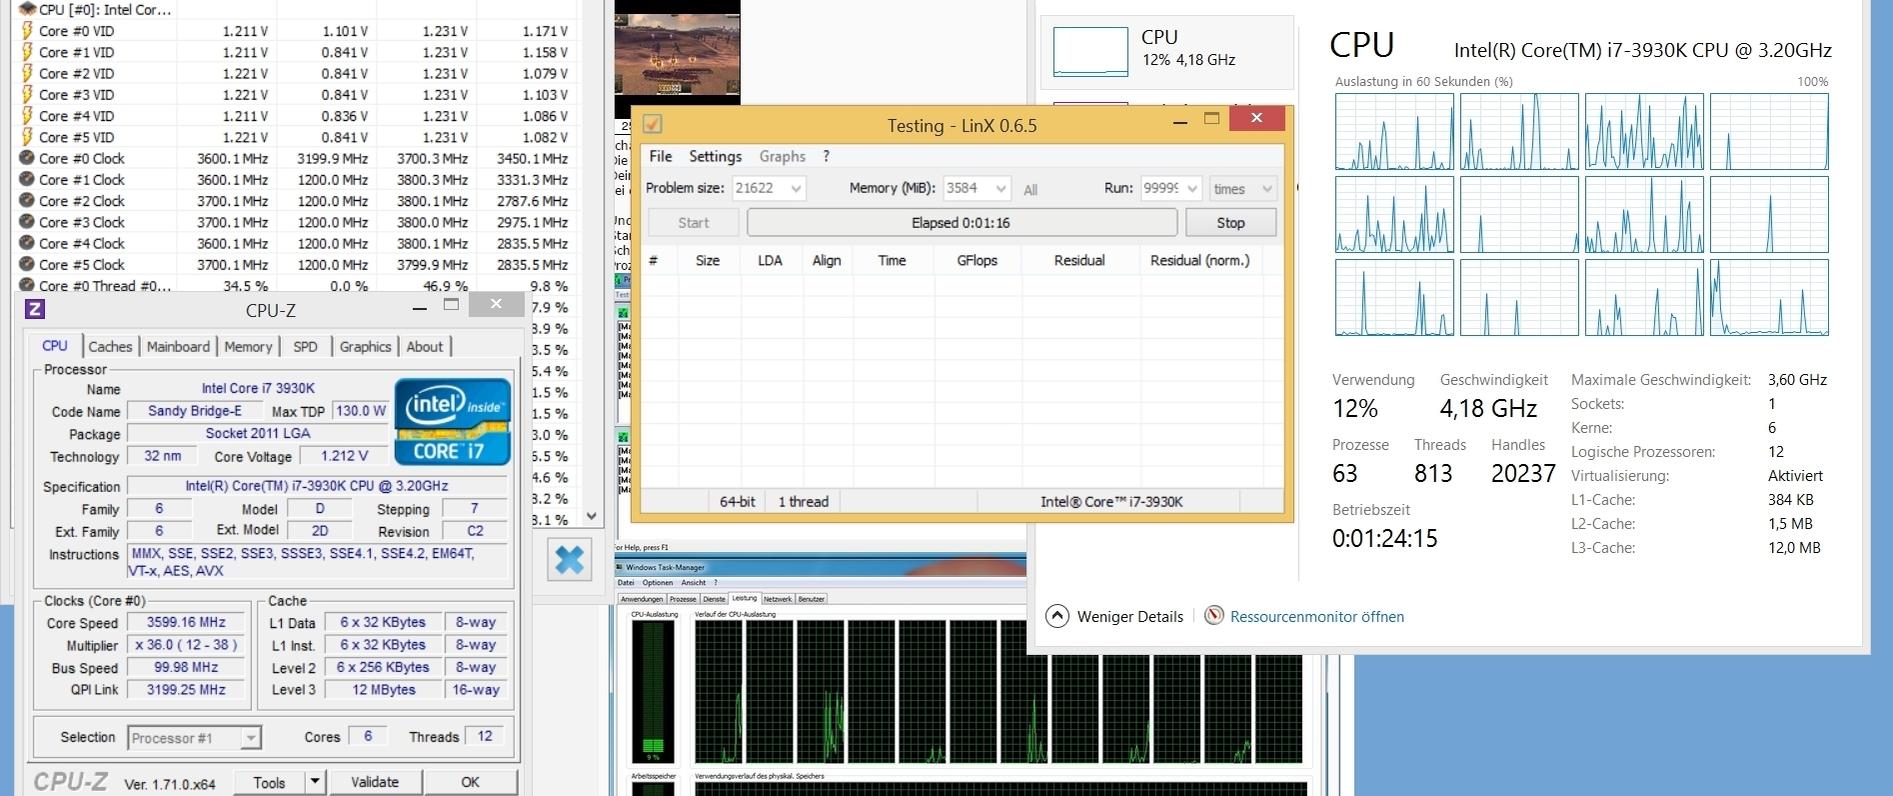Image resolution: width=1893 pixels, height=796 pixels.
Task: Open the Ressourcenmonitor öffnen link
Action: 1317,616
